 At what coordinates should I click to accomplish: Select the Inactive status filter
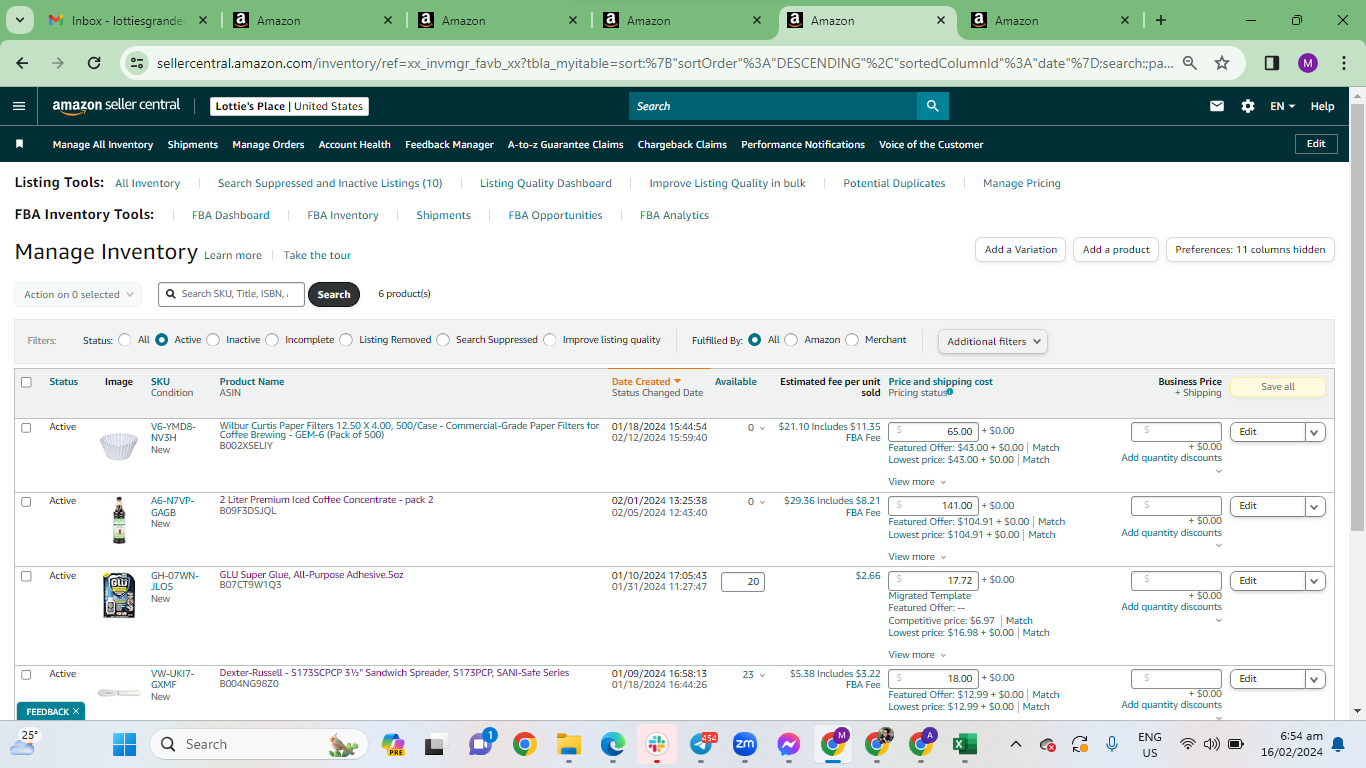click(213, 340)
